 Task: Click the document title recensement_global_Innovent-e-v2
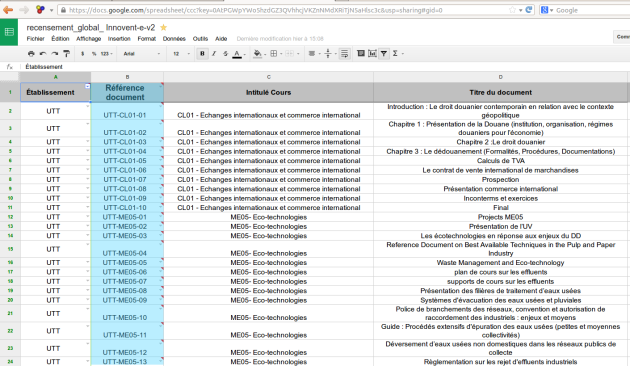90,27
